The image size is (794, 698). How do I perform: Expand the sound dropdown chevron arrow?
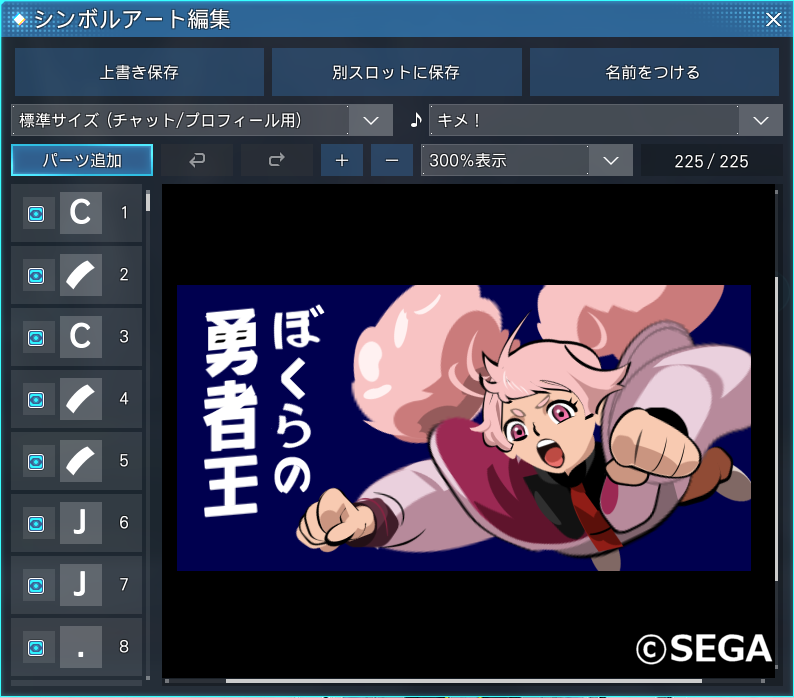coord(761,120)
